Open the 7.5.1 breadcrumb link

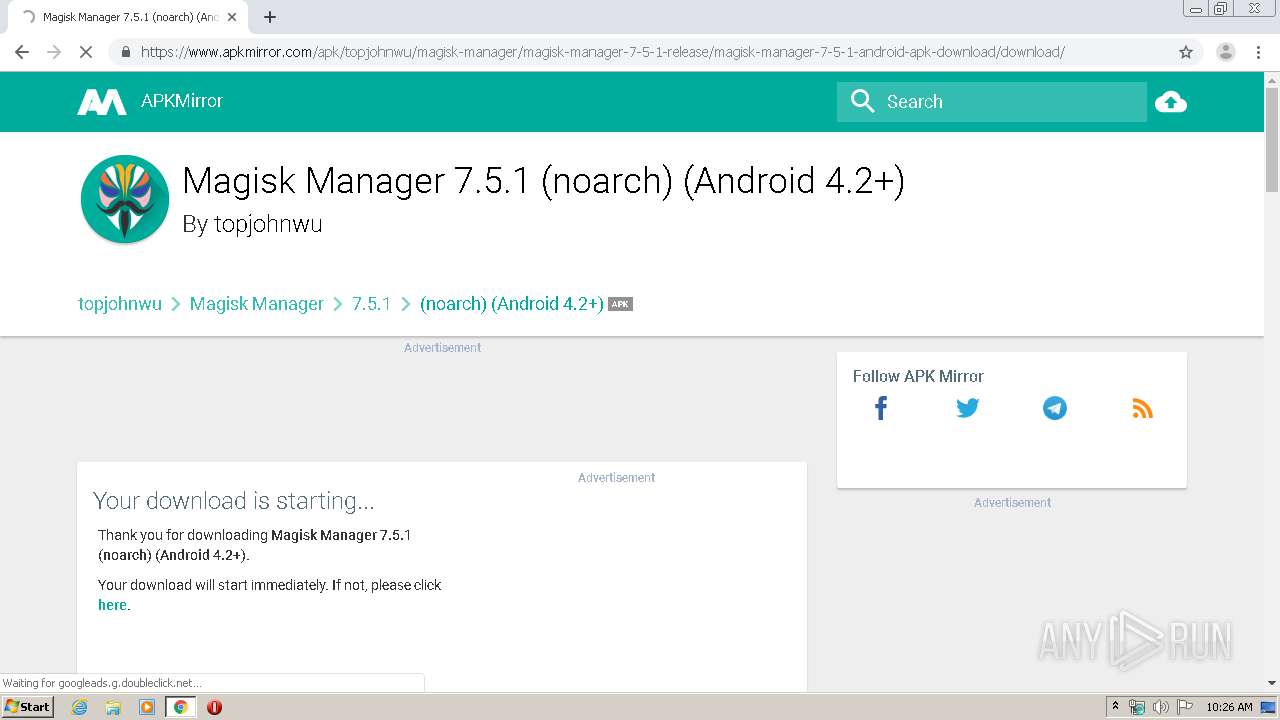(x=371, y=304)
